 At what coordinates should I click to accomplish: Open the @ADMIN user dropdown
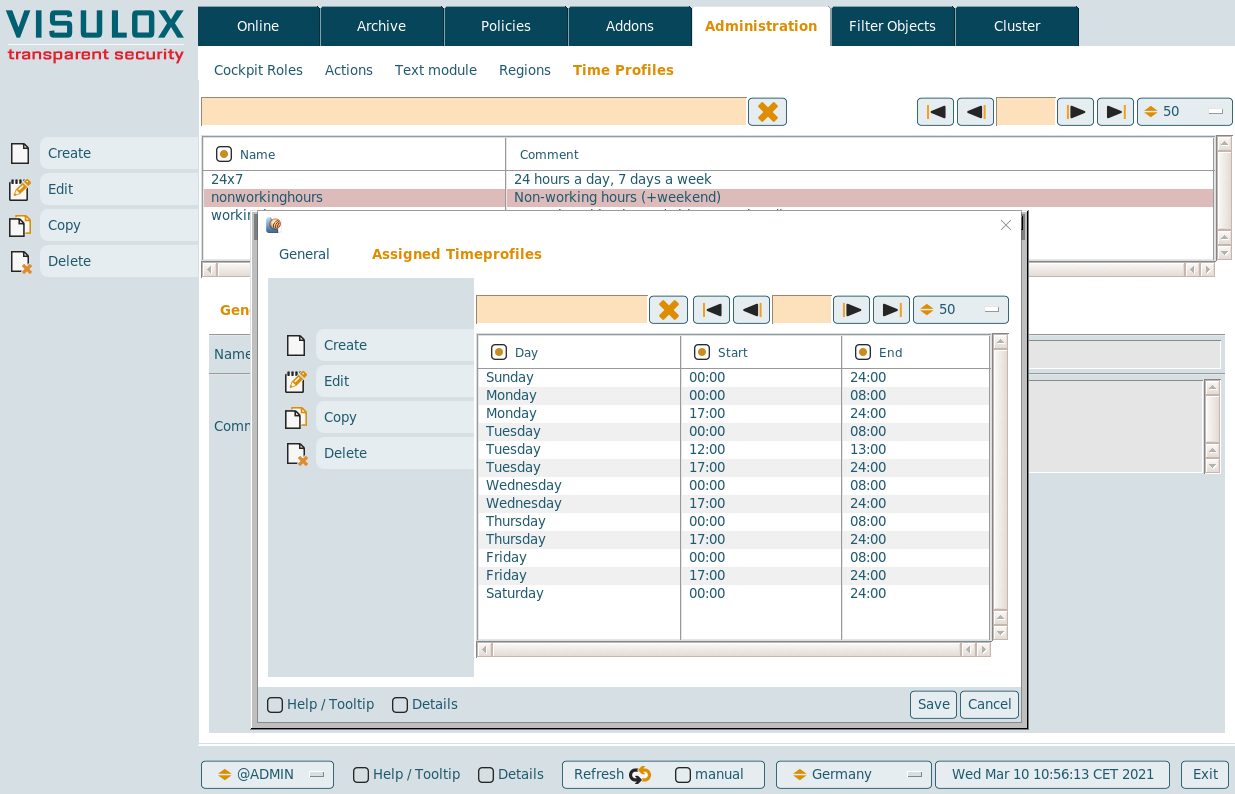266,775
